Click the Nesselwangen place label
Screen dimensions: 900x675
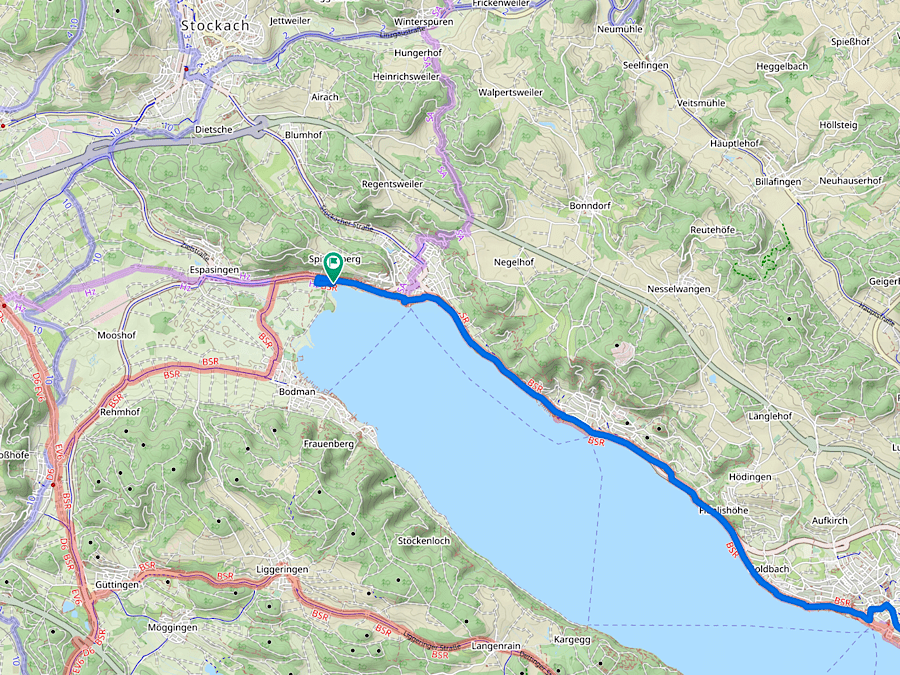[679, 289]
